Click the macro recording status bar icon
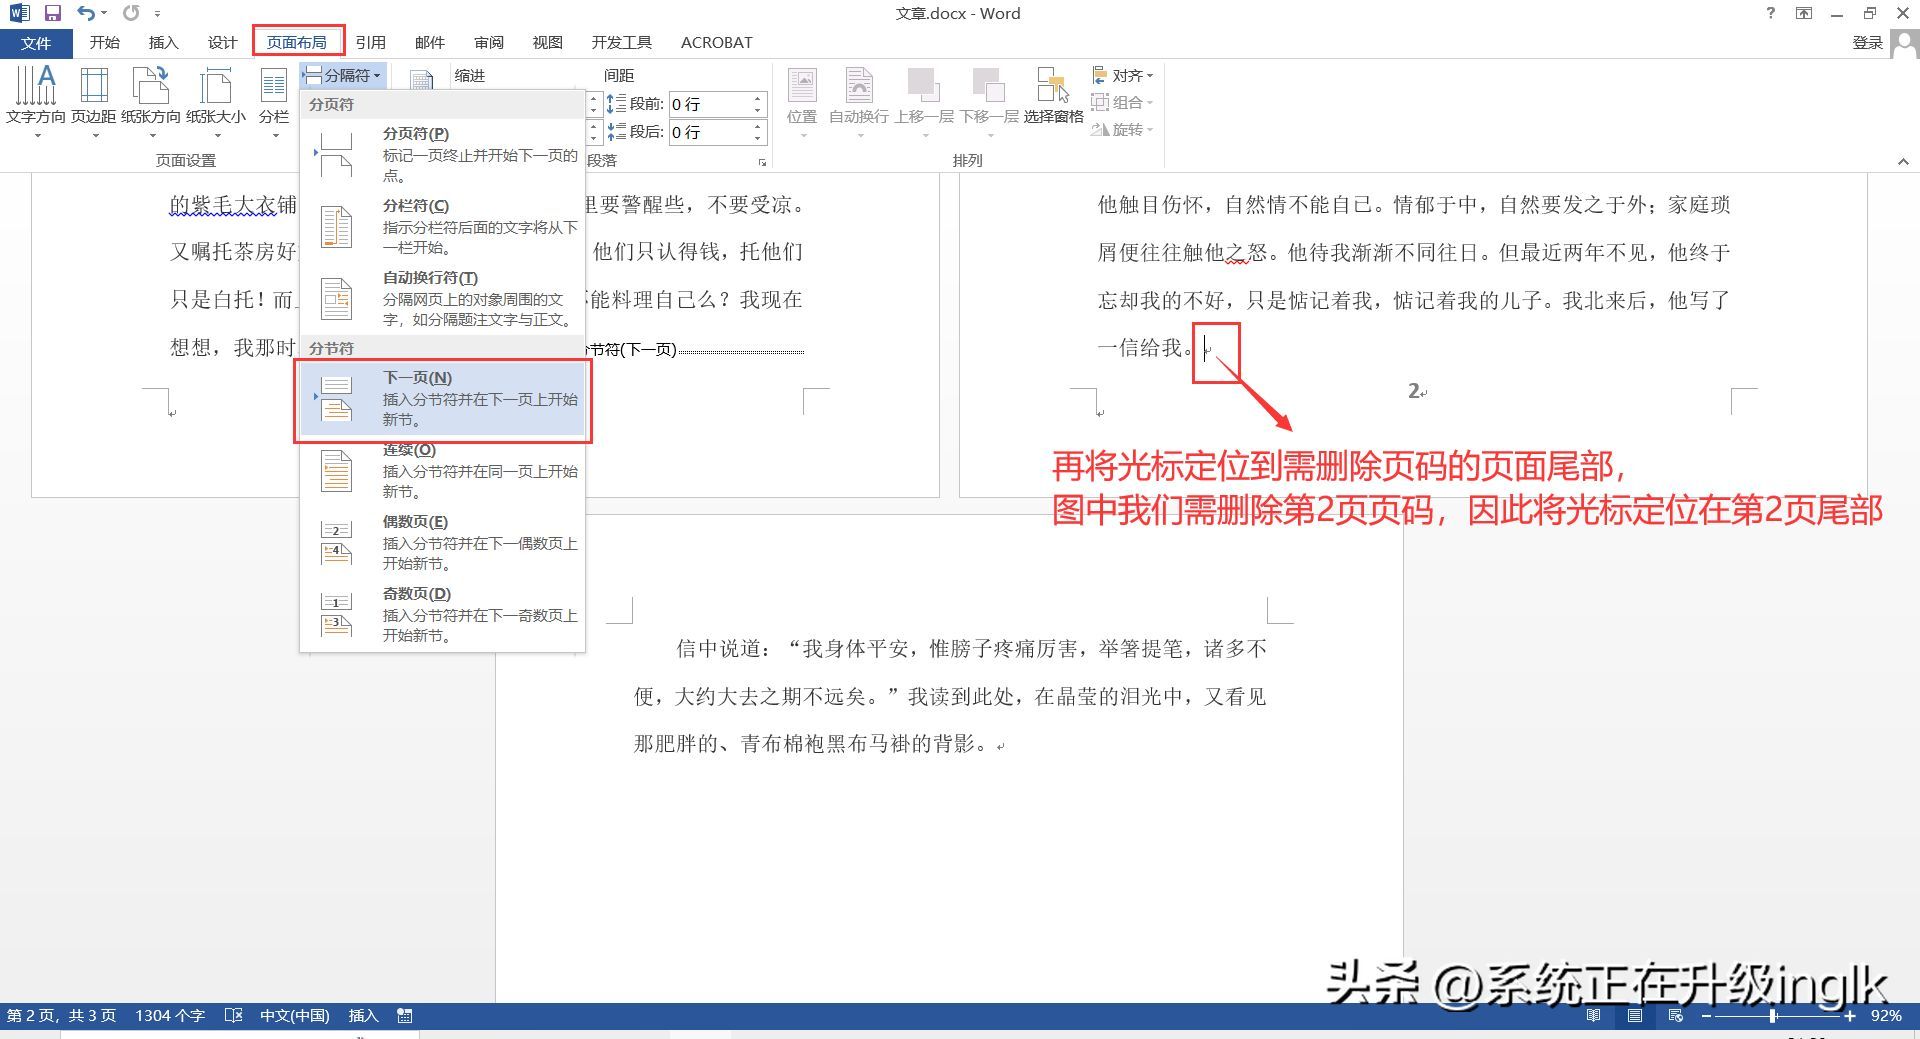 coord(405,1015)
